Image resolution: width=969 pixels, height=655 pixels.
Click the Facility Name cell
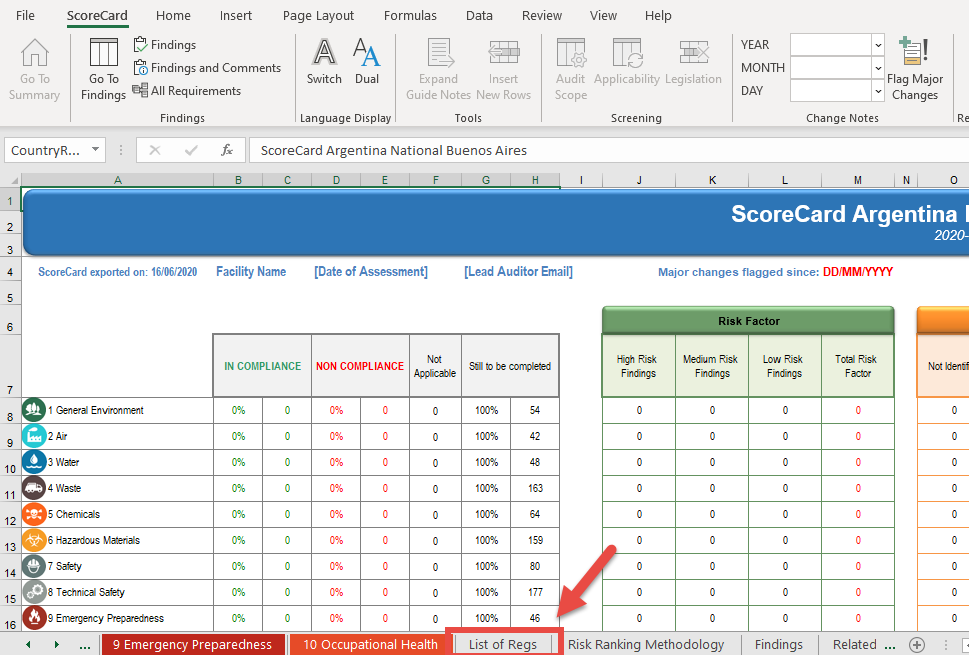coord(251,271)
